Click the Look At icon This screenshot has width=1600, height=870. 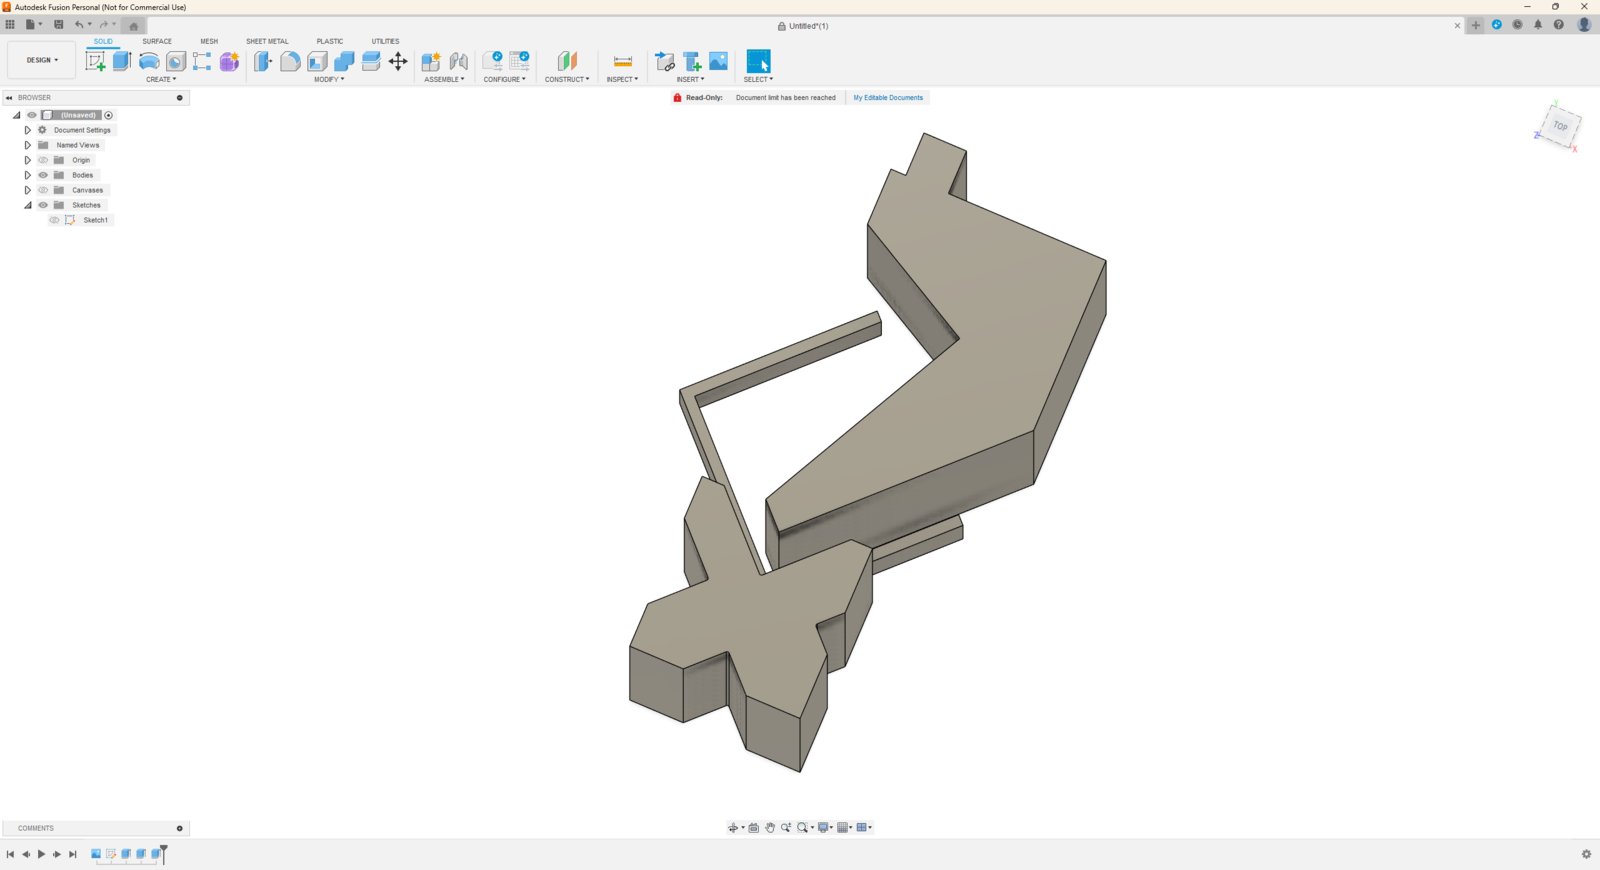(x=754, y=827)
